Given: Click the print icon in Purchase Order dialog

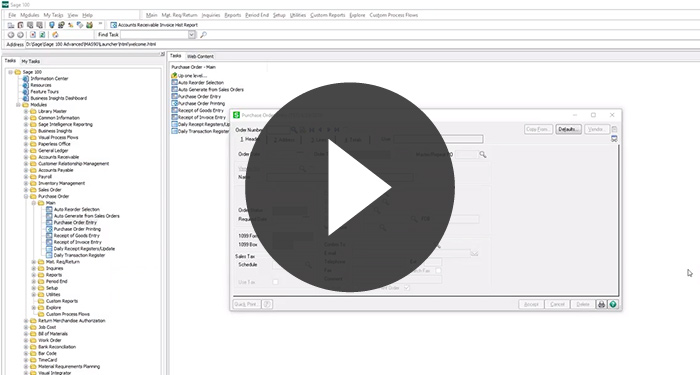Looking at the screenshot, I should click(601, 304).
